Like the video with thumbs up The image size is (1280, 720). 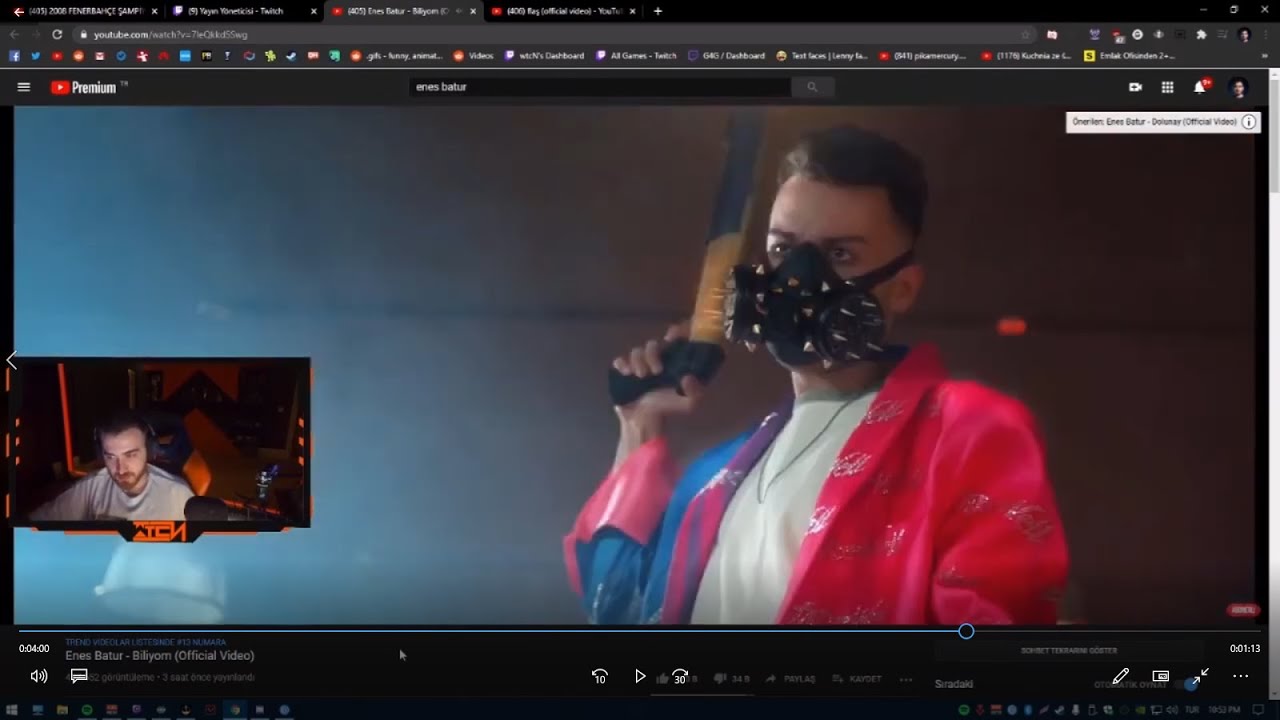pos(662,679)
